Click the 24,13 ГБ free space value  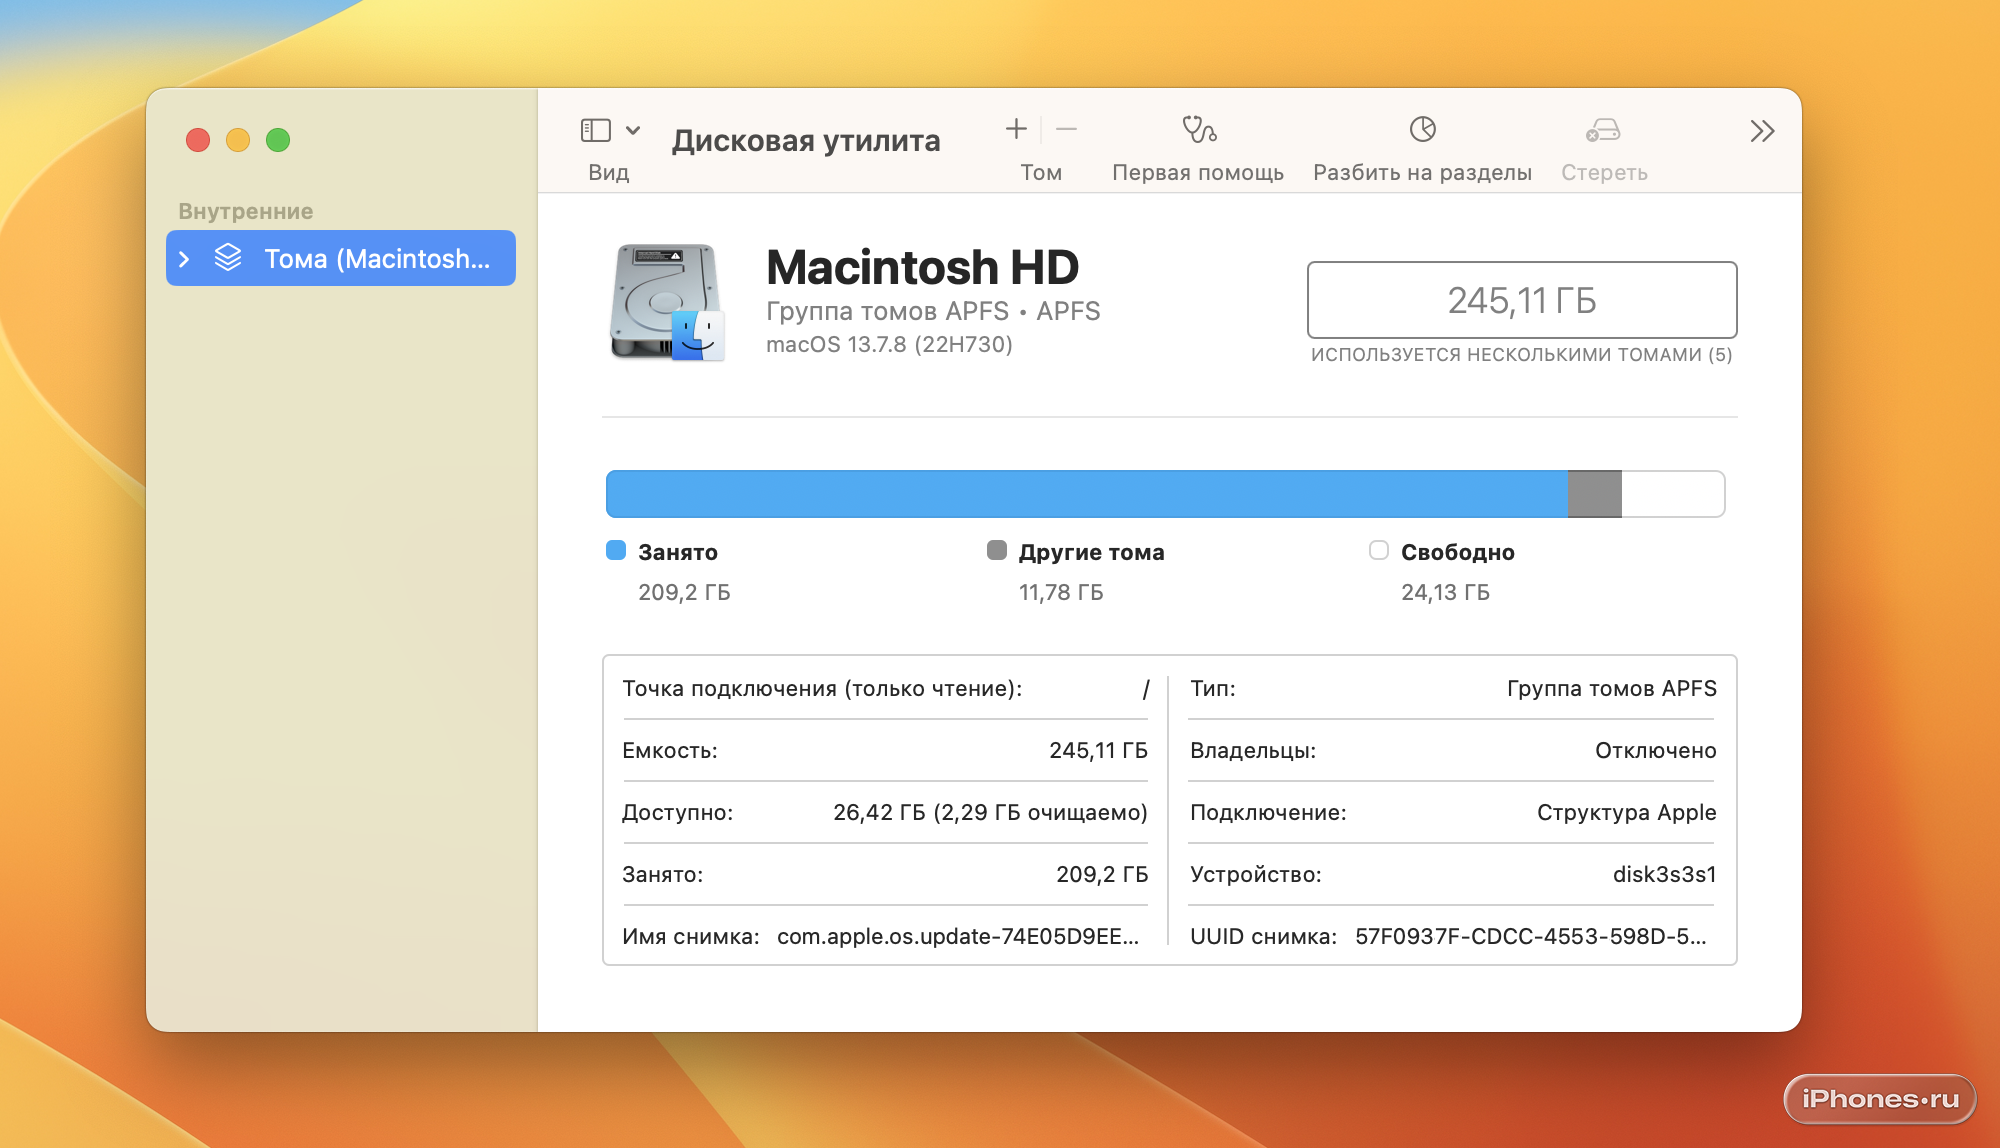pos(1445,592)
